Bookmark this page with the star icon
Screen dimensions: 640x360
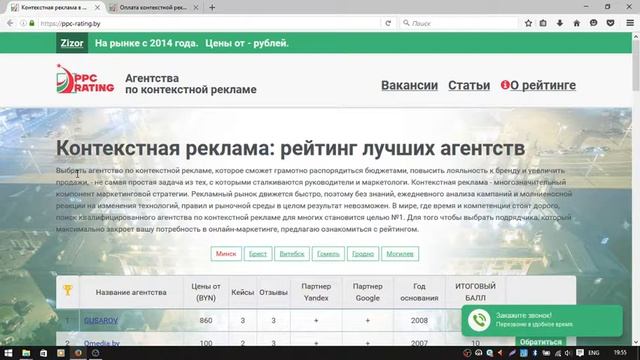point(528,23)
